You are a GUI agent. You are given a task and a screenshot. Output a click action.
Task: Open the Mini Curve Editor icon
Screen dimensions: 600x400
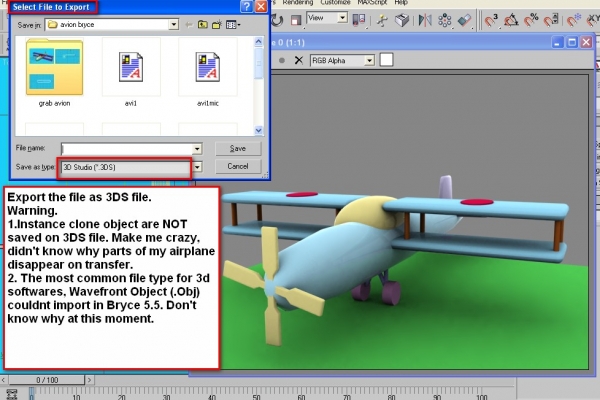coord(12,394)
